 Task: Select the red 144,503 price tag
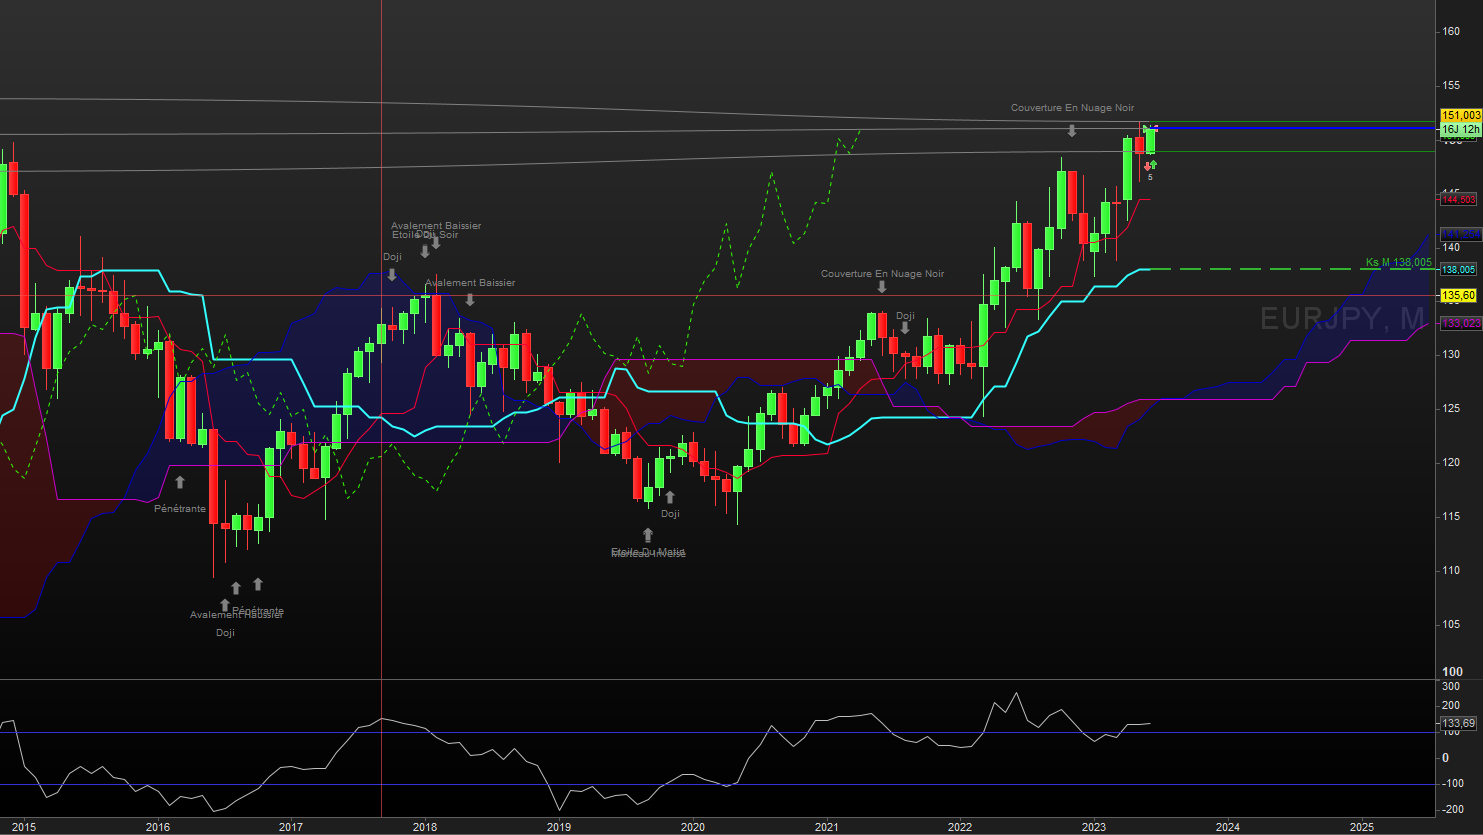(x=1459, y=200)
